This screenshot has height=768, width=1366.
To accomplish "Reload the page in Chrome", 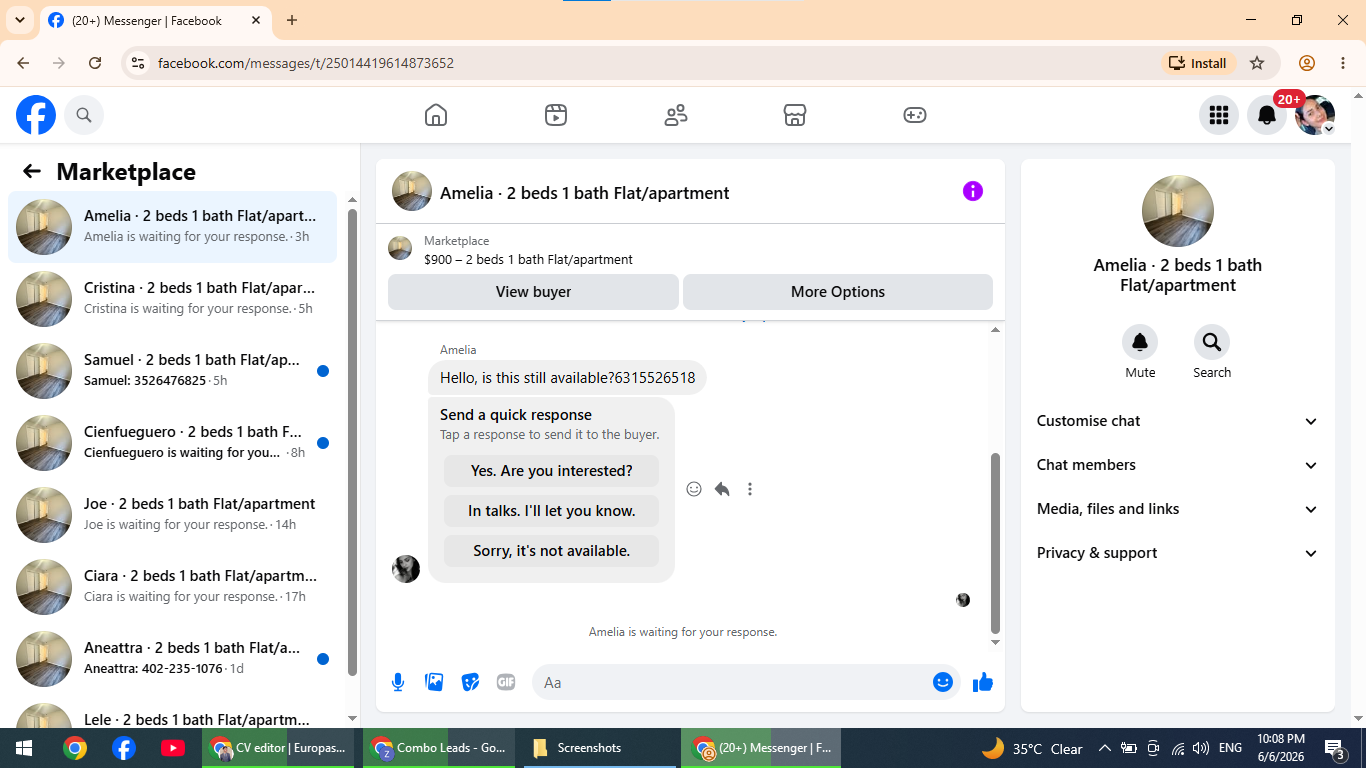I will pyautogui.click(x=95, y=63).
